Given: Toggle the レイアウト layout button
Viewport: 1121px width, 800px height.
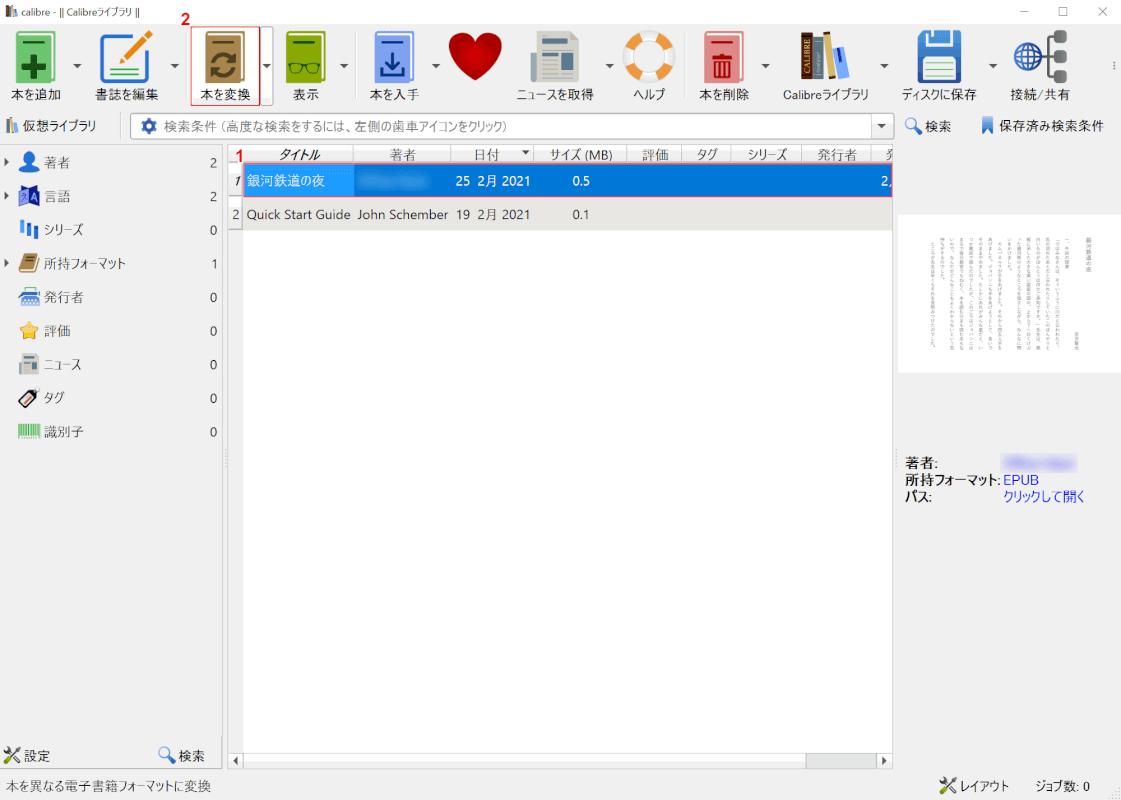Looking at the screenshot, I should [974, 786].
